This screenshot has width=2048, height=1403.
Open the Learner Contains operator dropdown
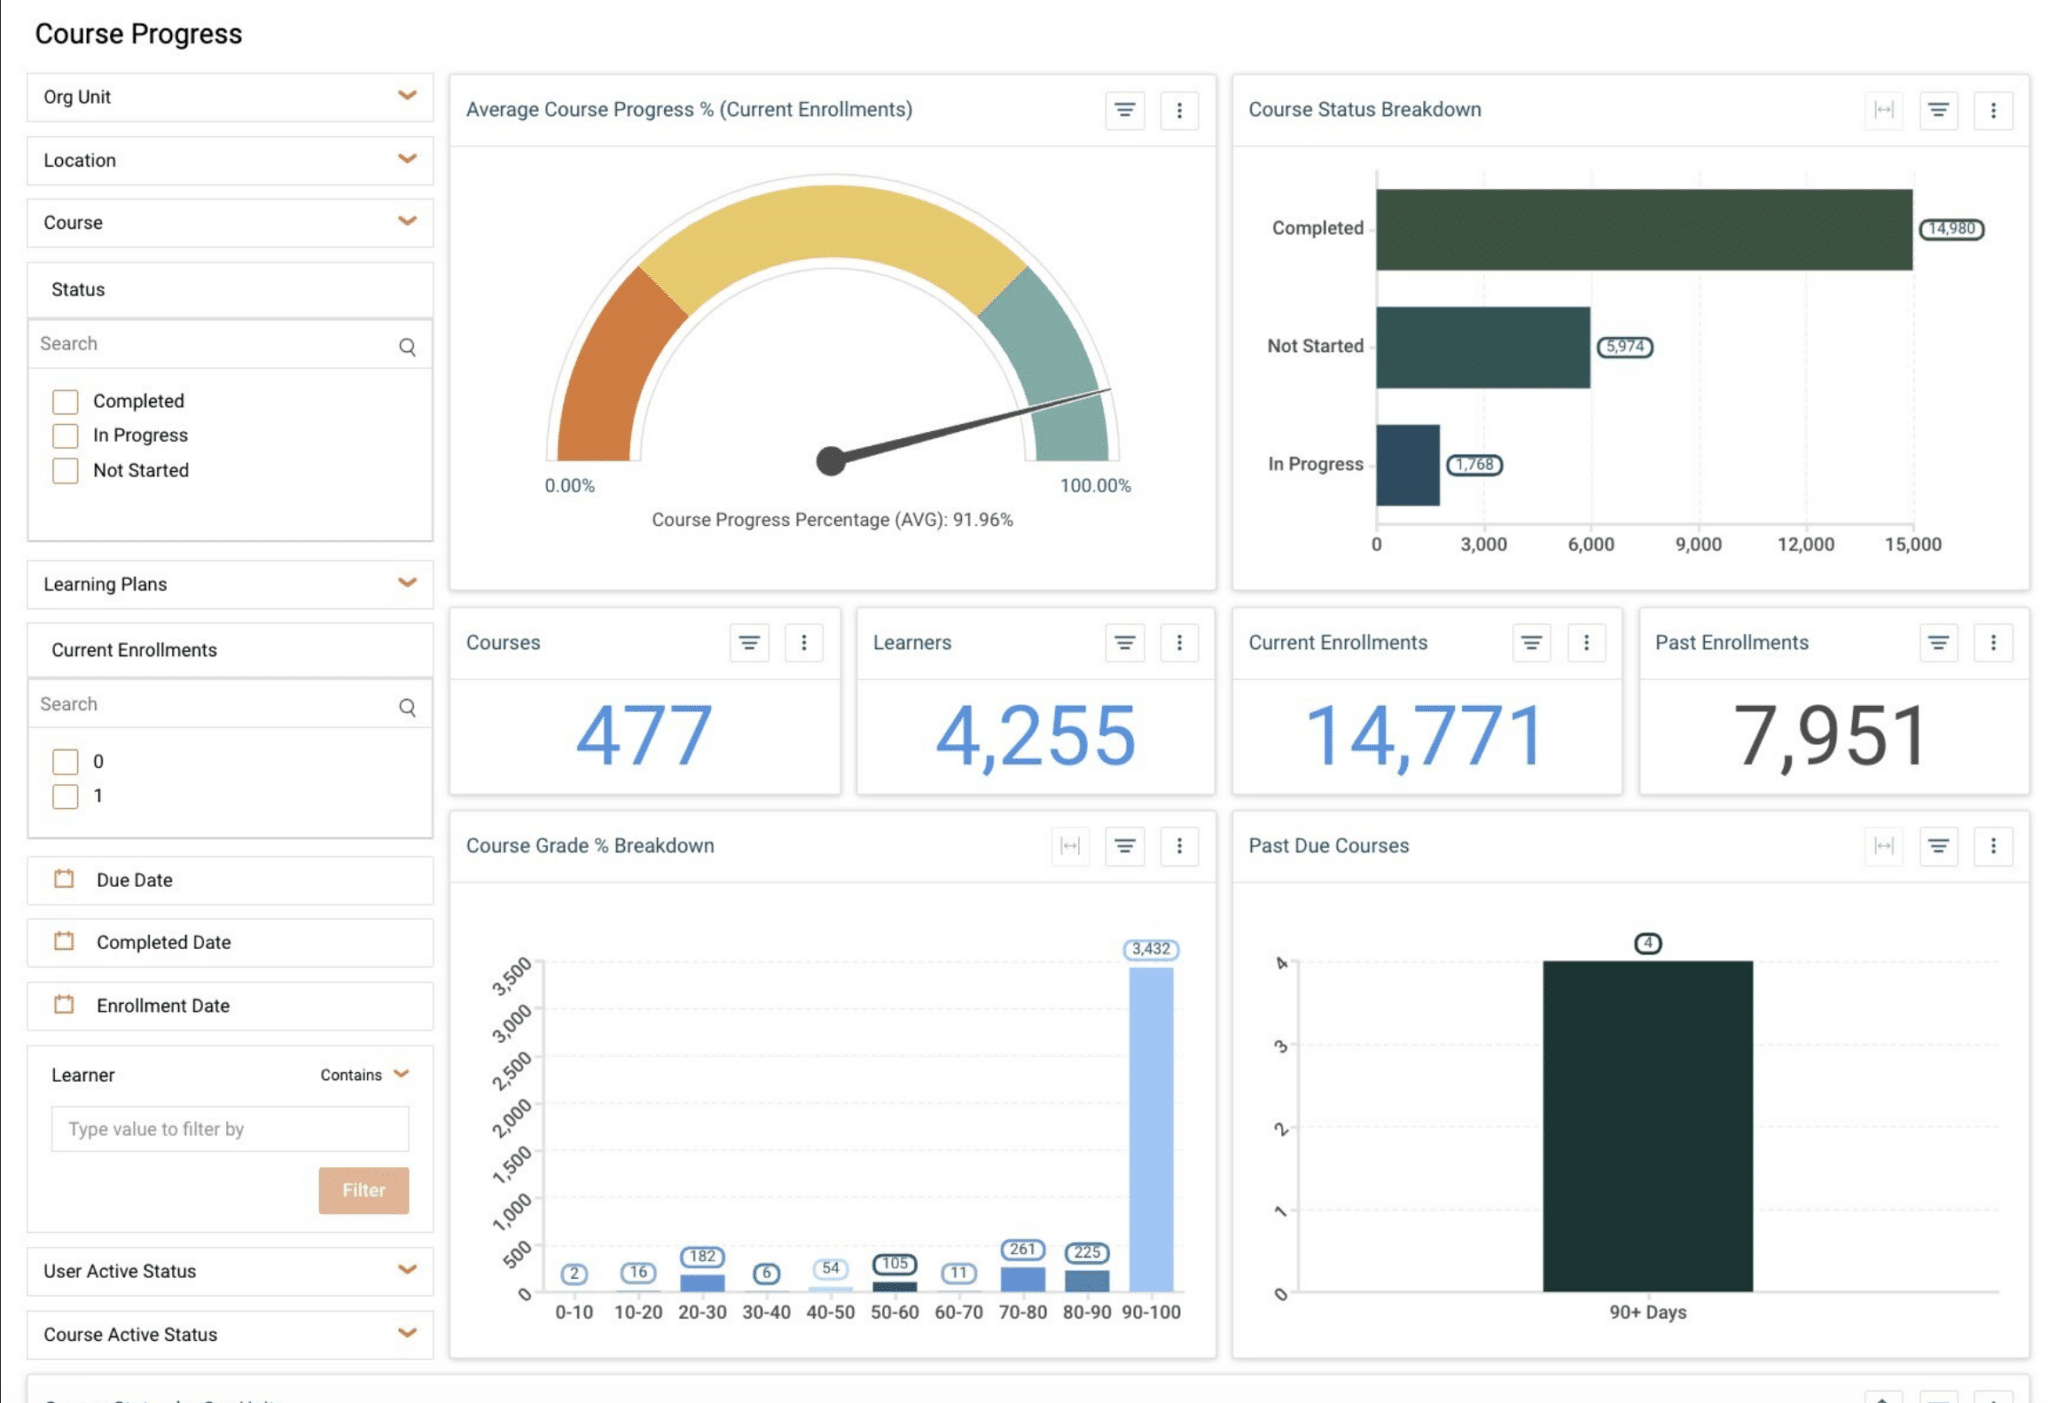point(365,1075)
